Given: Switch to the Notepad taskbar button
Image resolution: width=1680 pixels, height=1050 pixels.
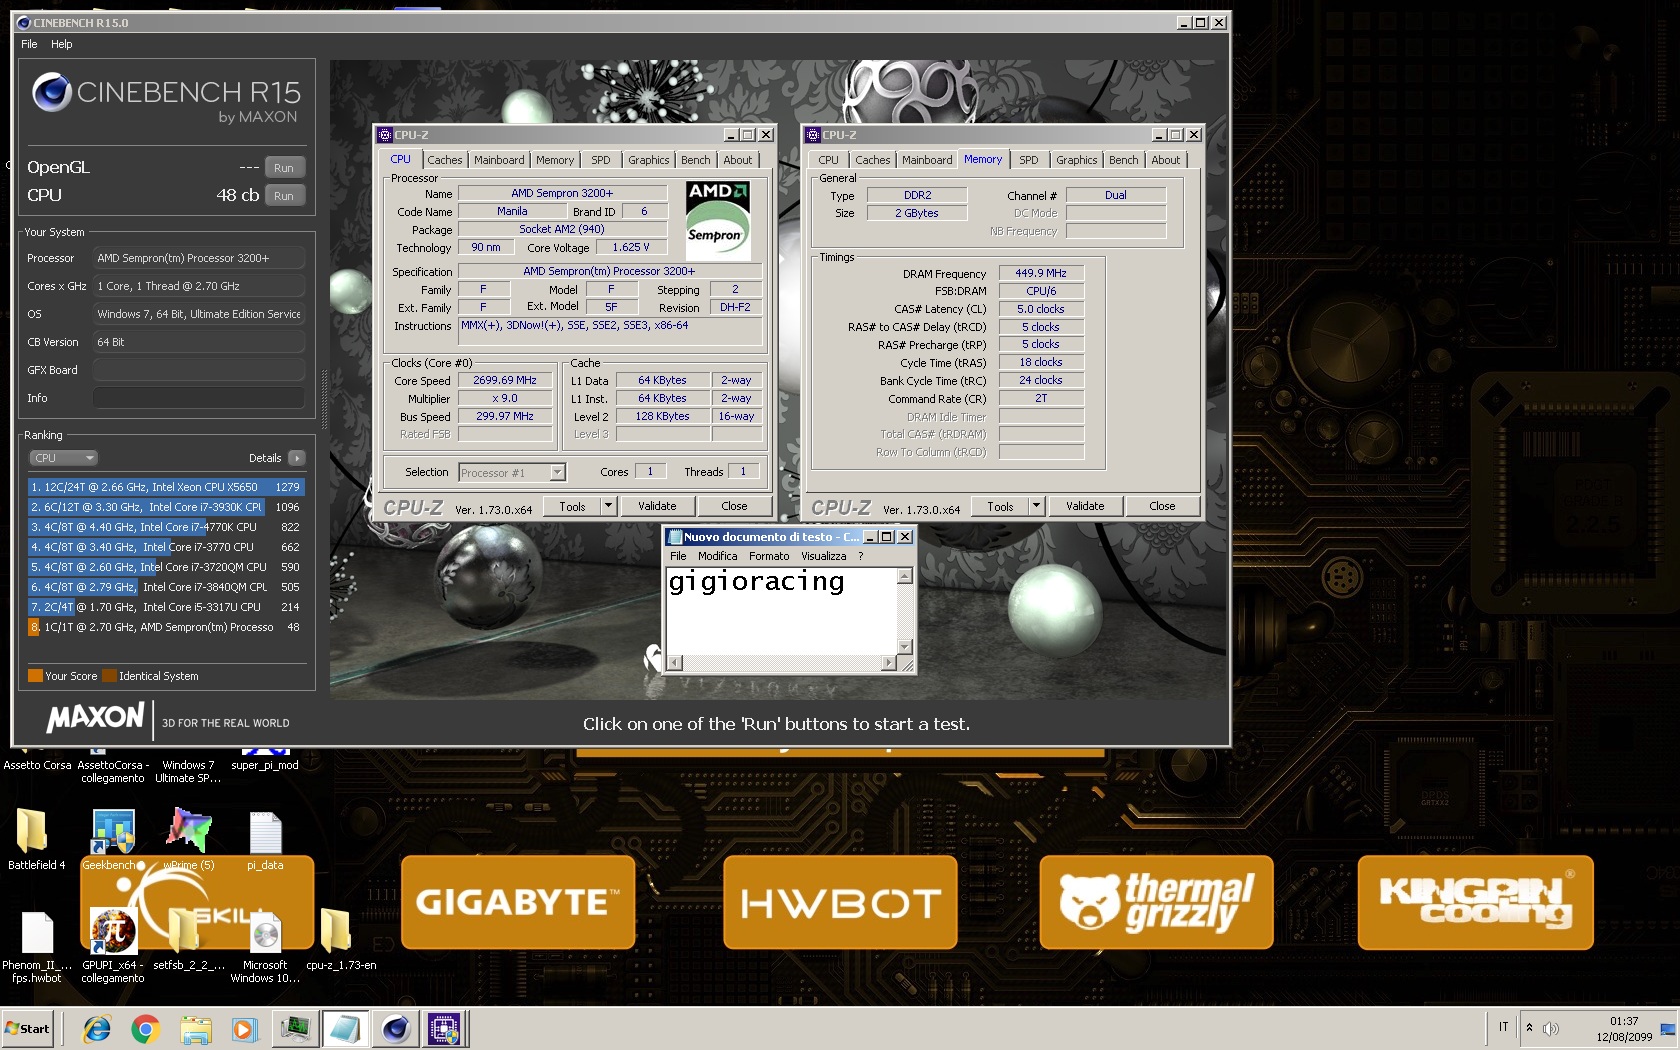Looking at the screenshot, I should [x=345, y=1029].
